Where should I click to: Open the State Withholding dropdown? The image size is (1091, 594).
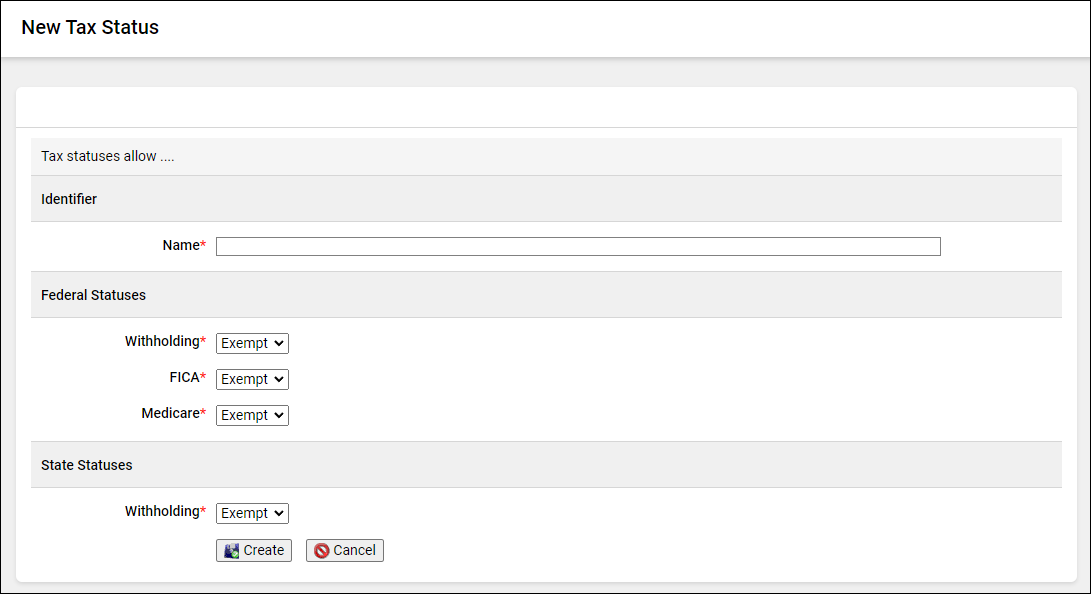252,513
